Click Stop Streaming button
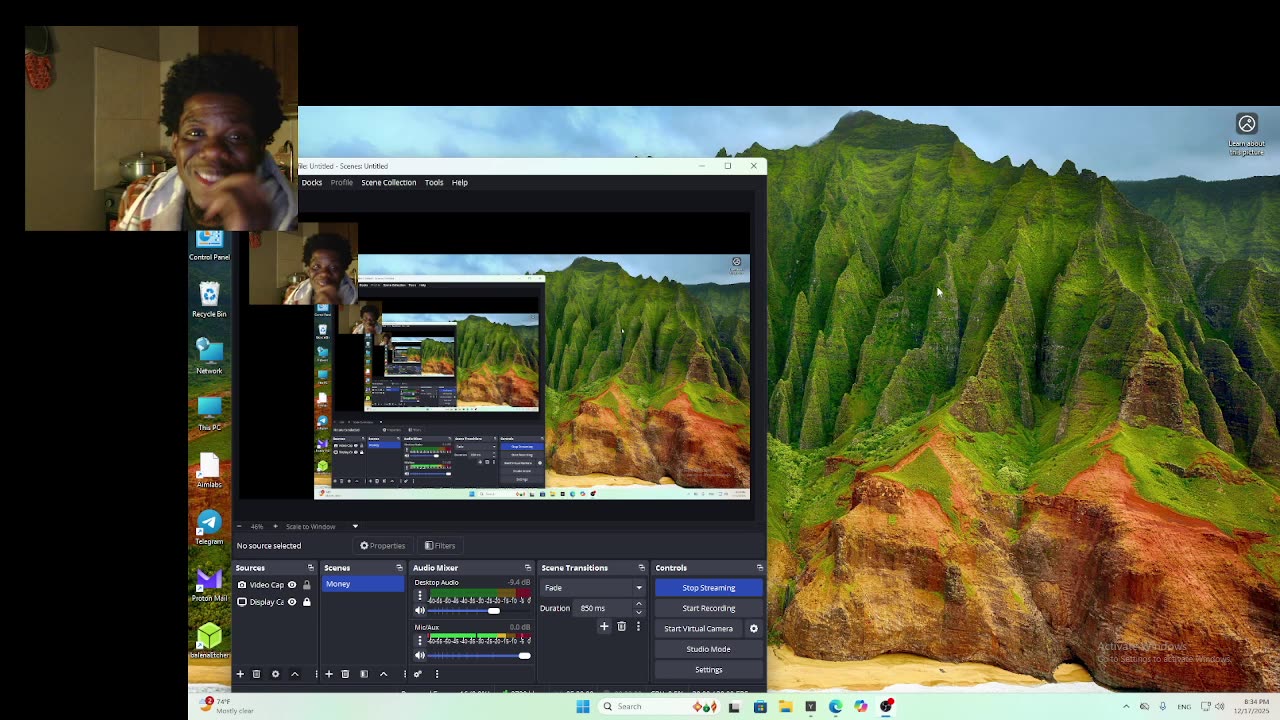 click(709, 588)
